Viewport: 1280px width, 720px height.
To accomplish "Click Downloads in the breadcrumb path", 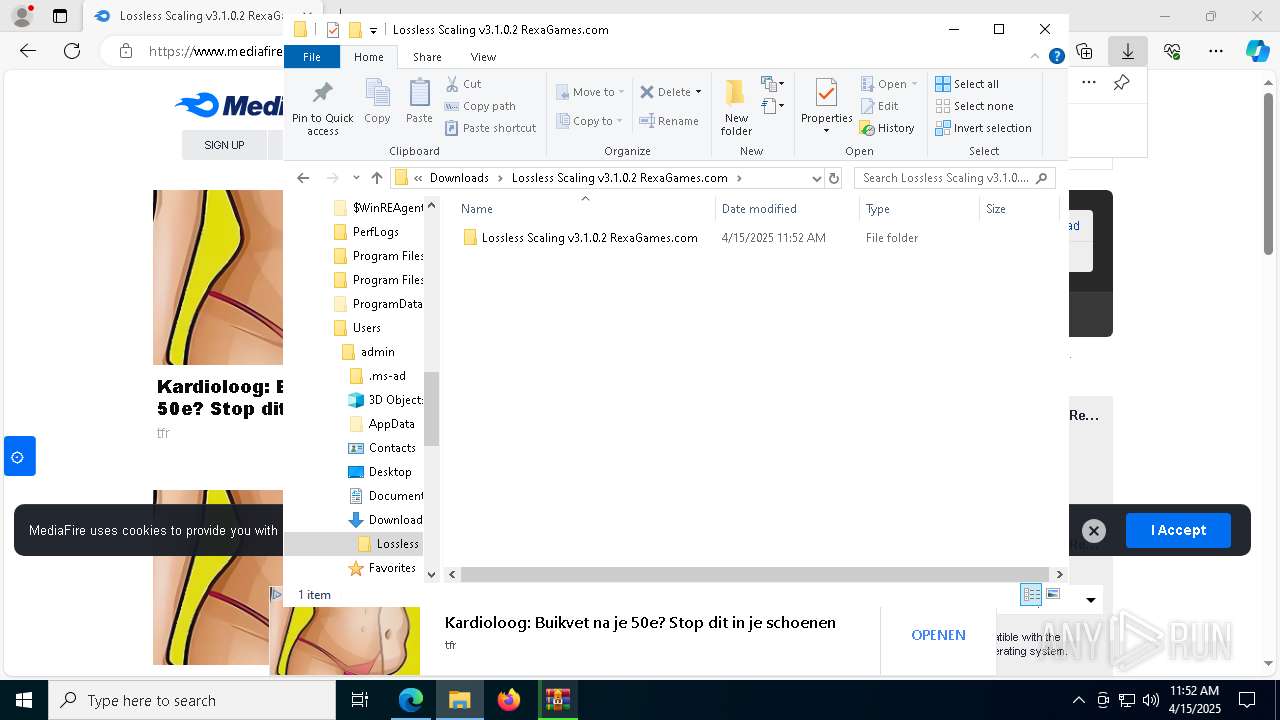I will (x=459, y=178).
